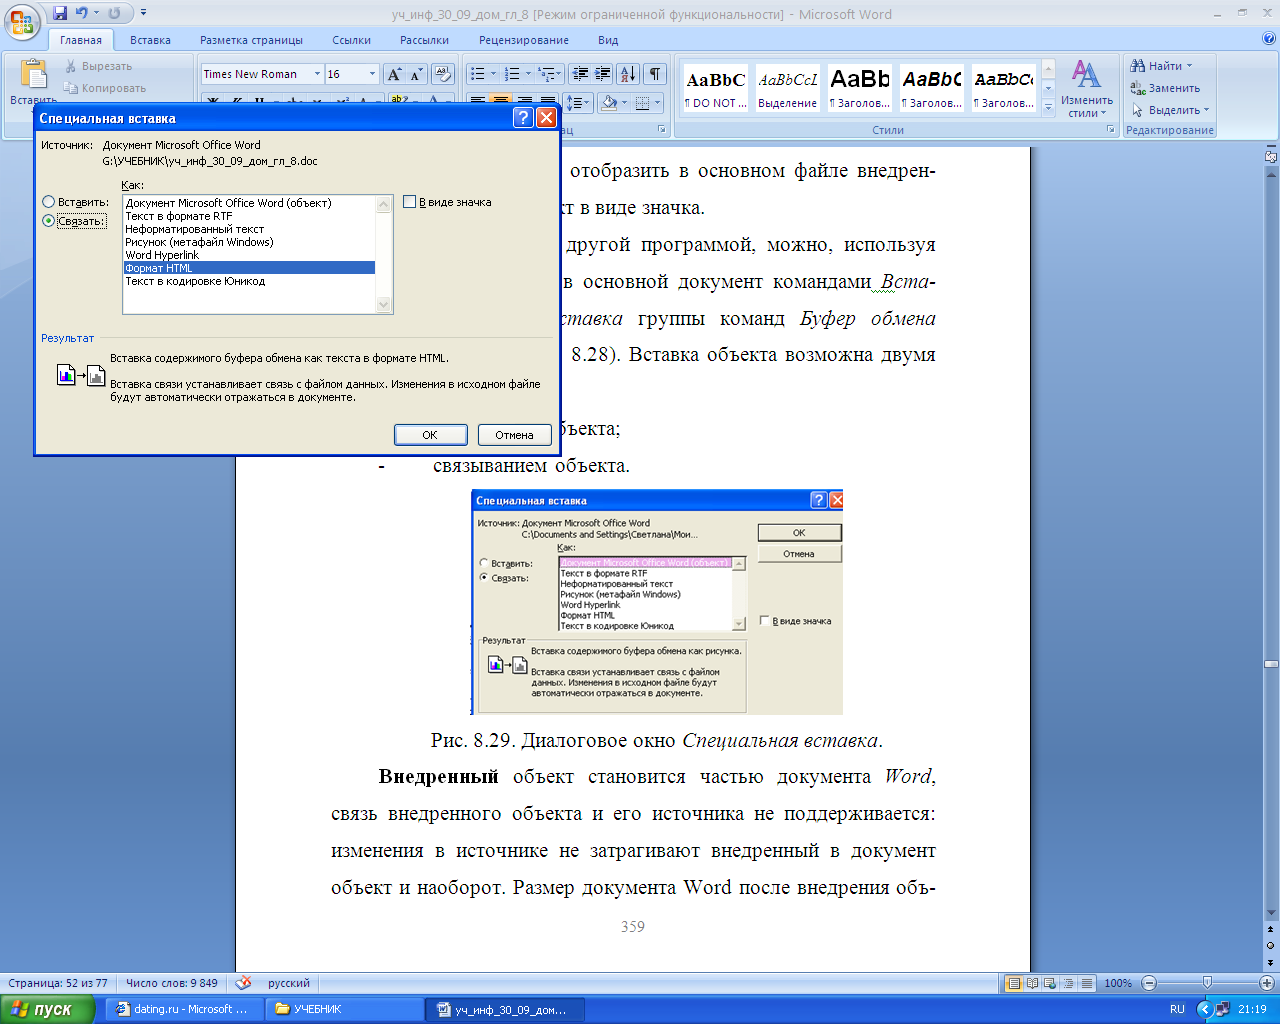Enable the В виде значка checkbox

coord(409,202)
